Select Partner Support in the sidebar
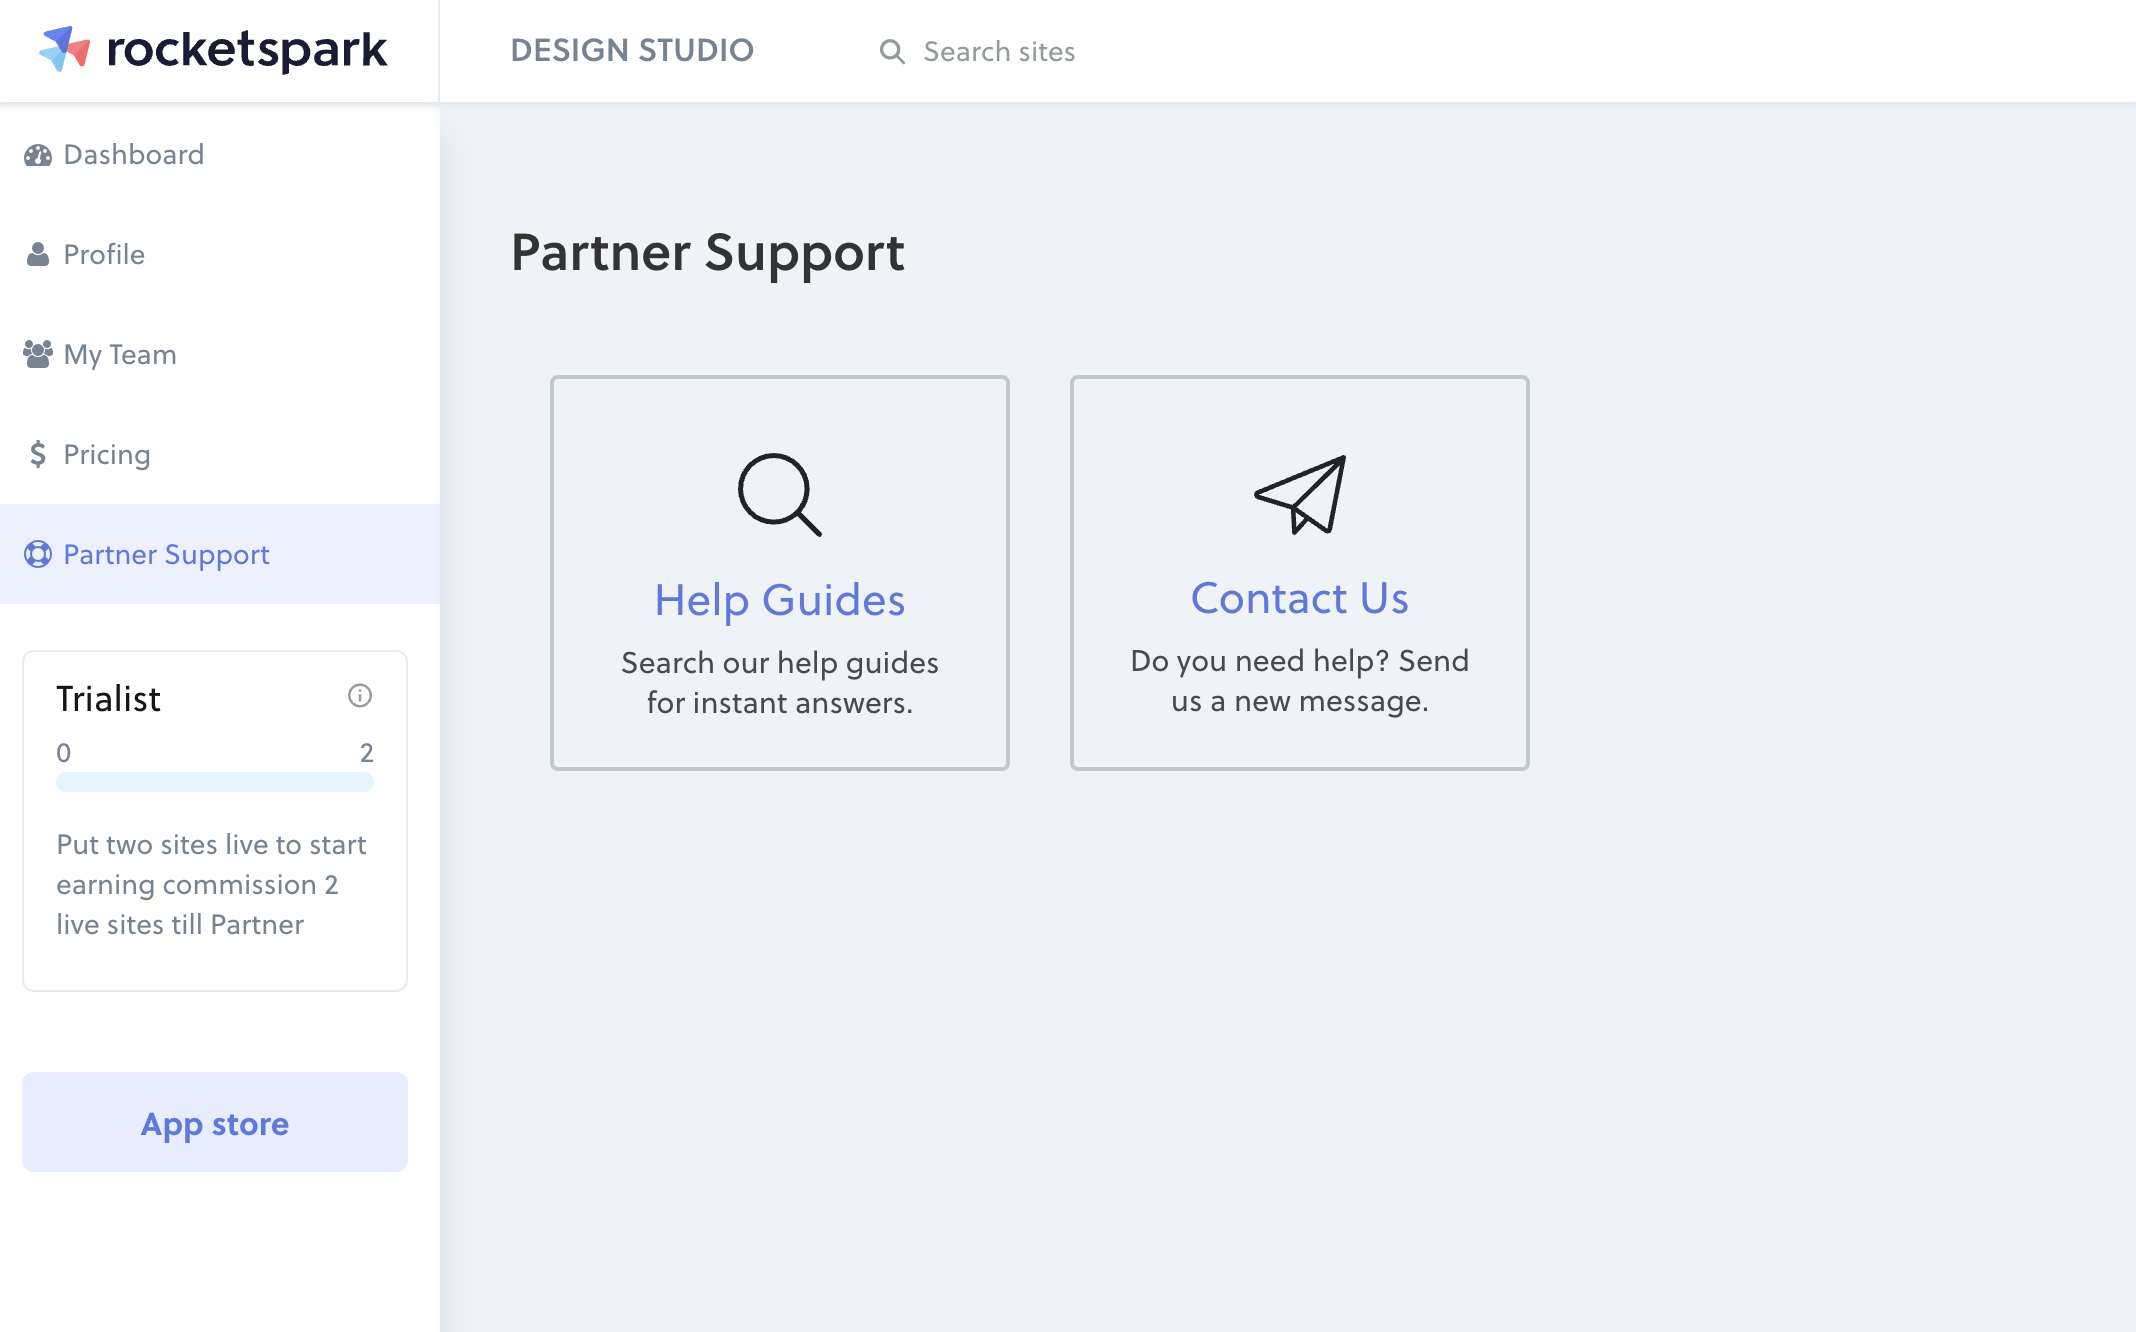Screen dimensions: 2136x1332 [x=220, y=554]
